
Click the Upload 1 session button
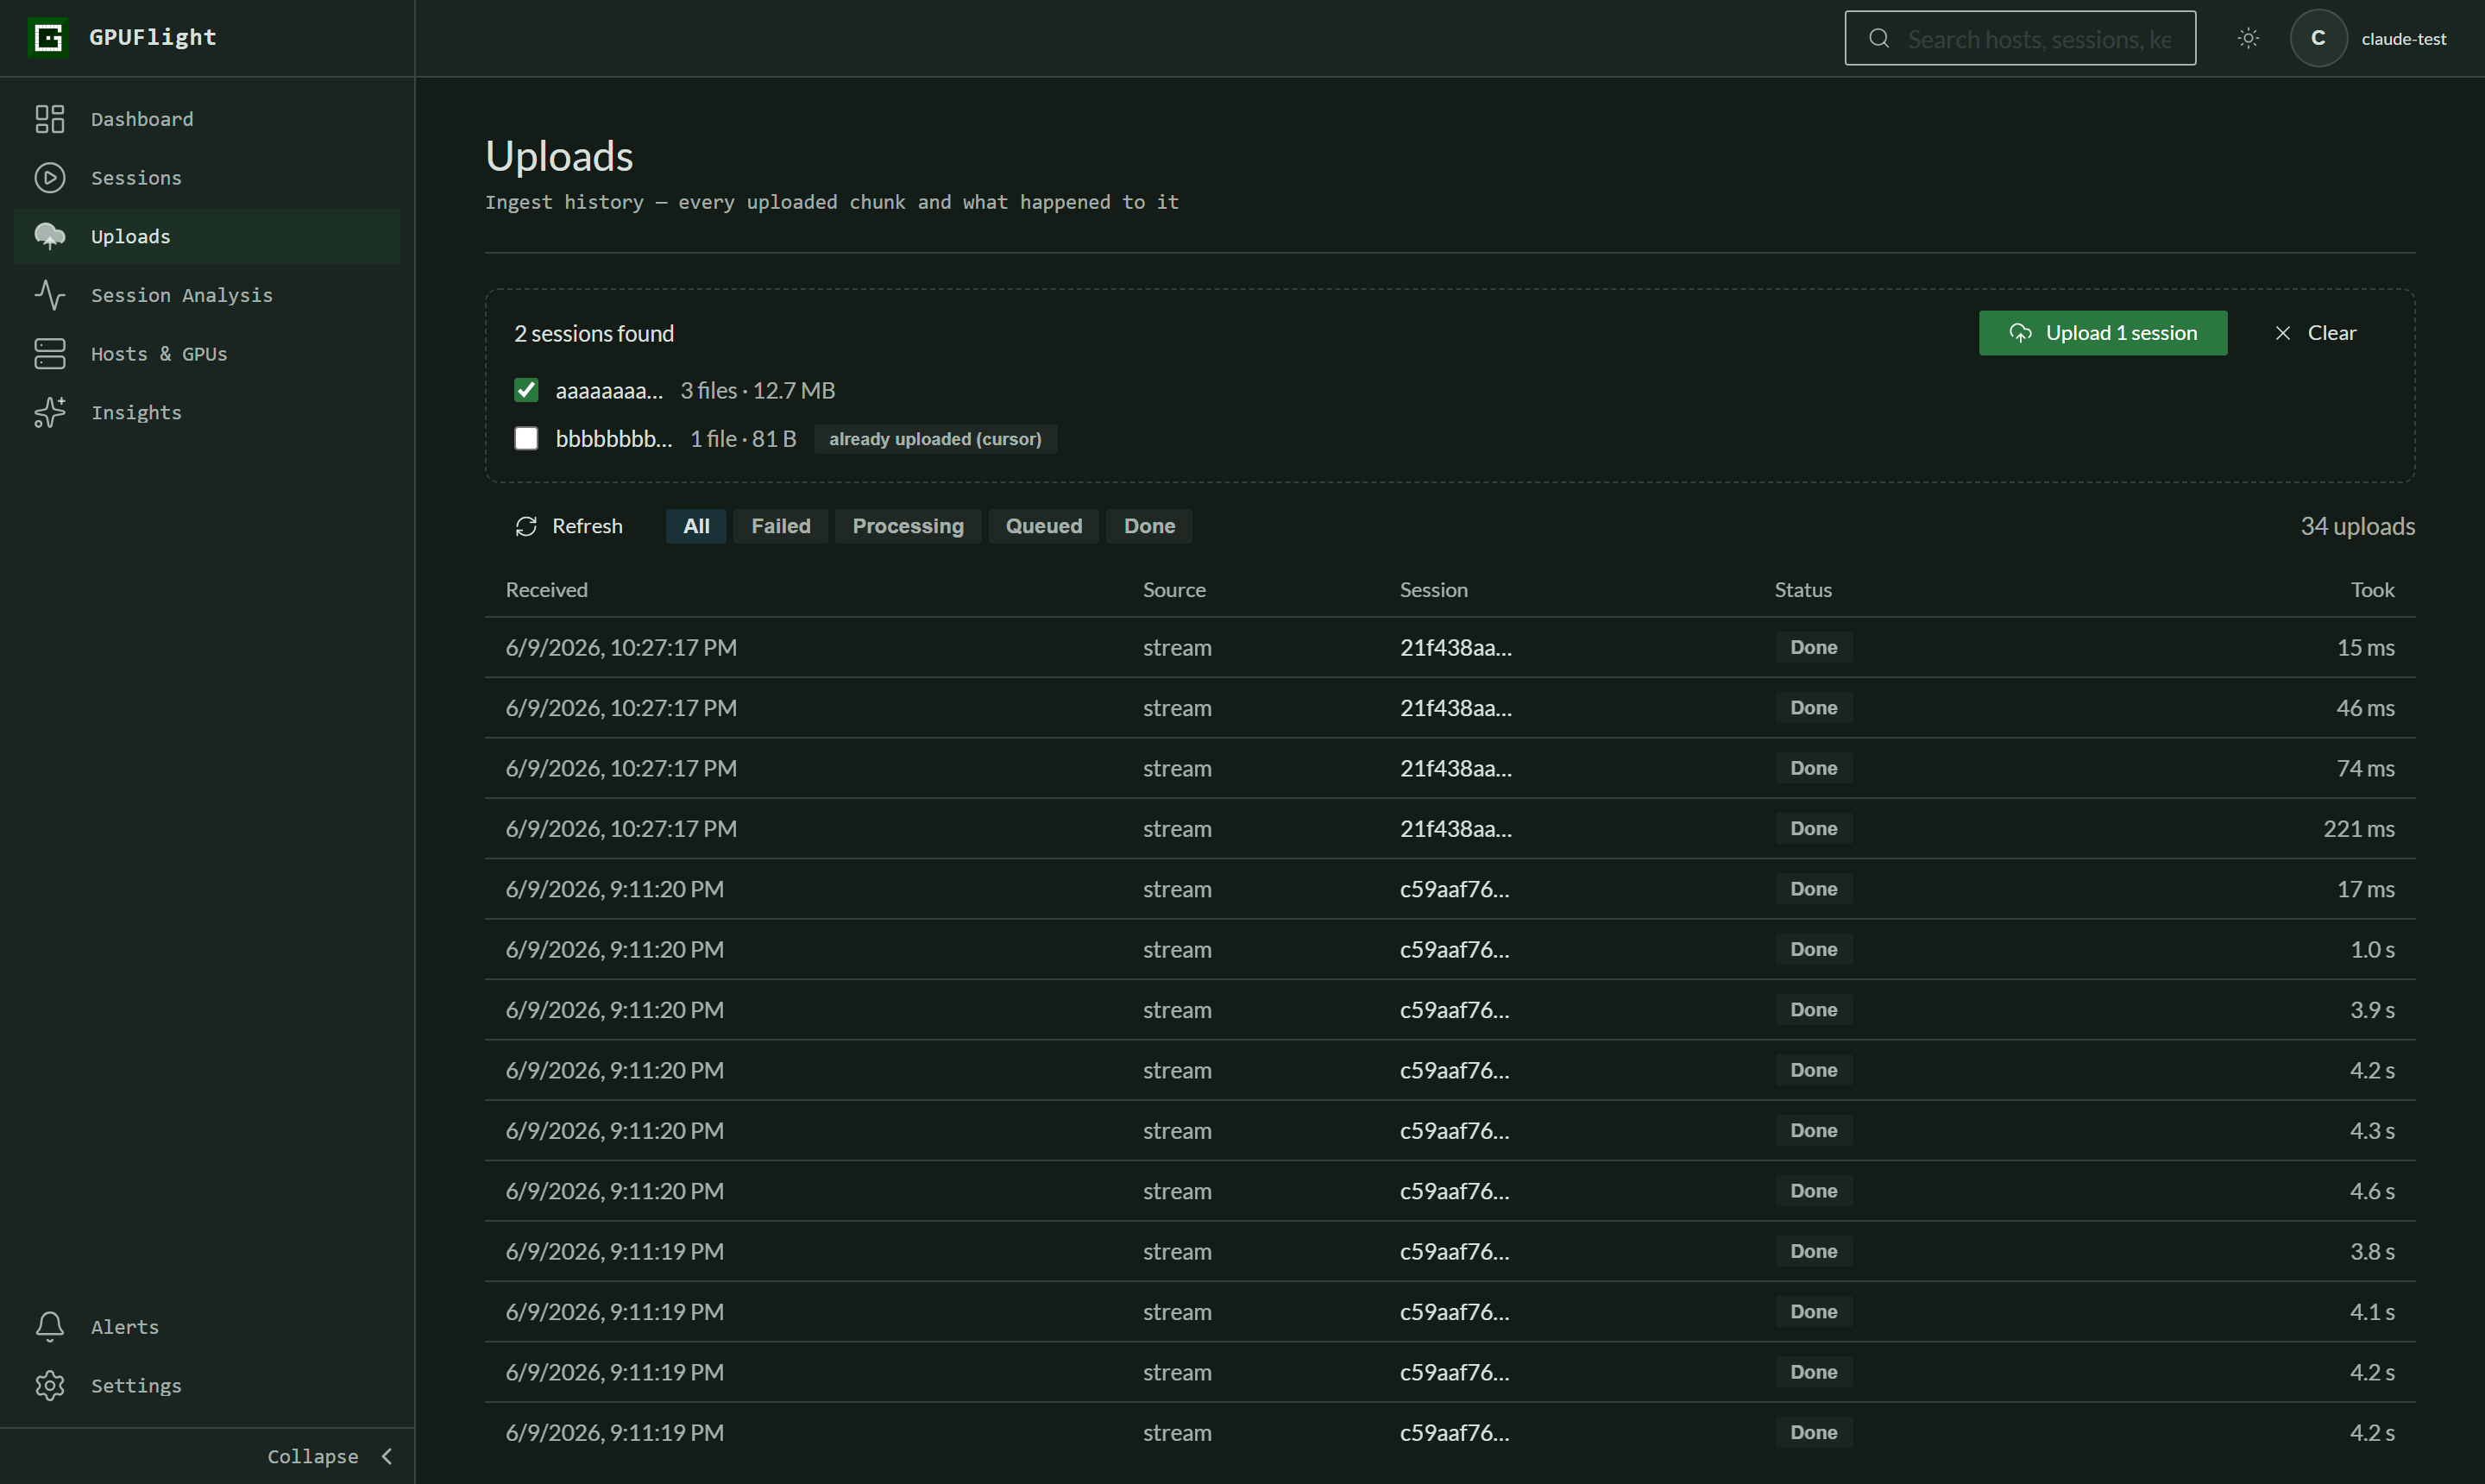point(2103,333)
